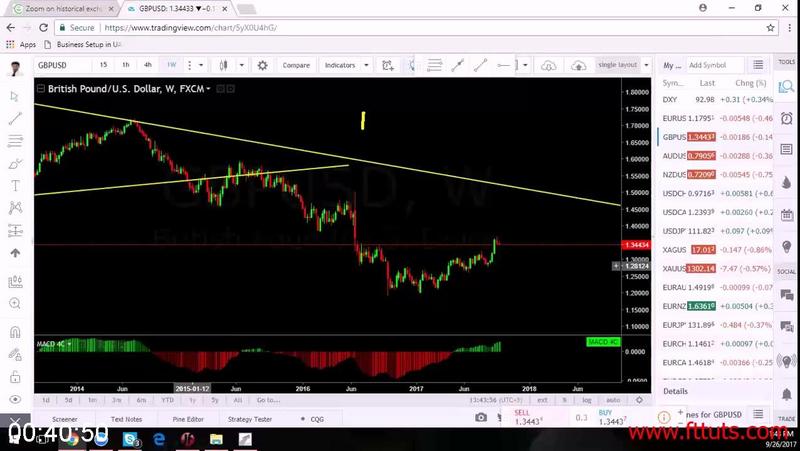Select the measure ruler tool
Screen dimensions: 800x451
coord(15,282)
